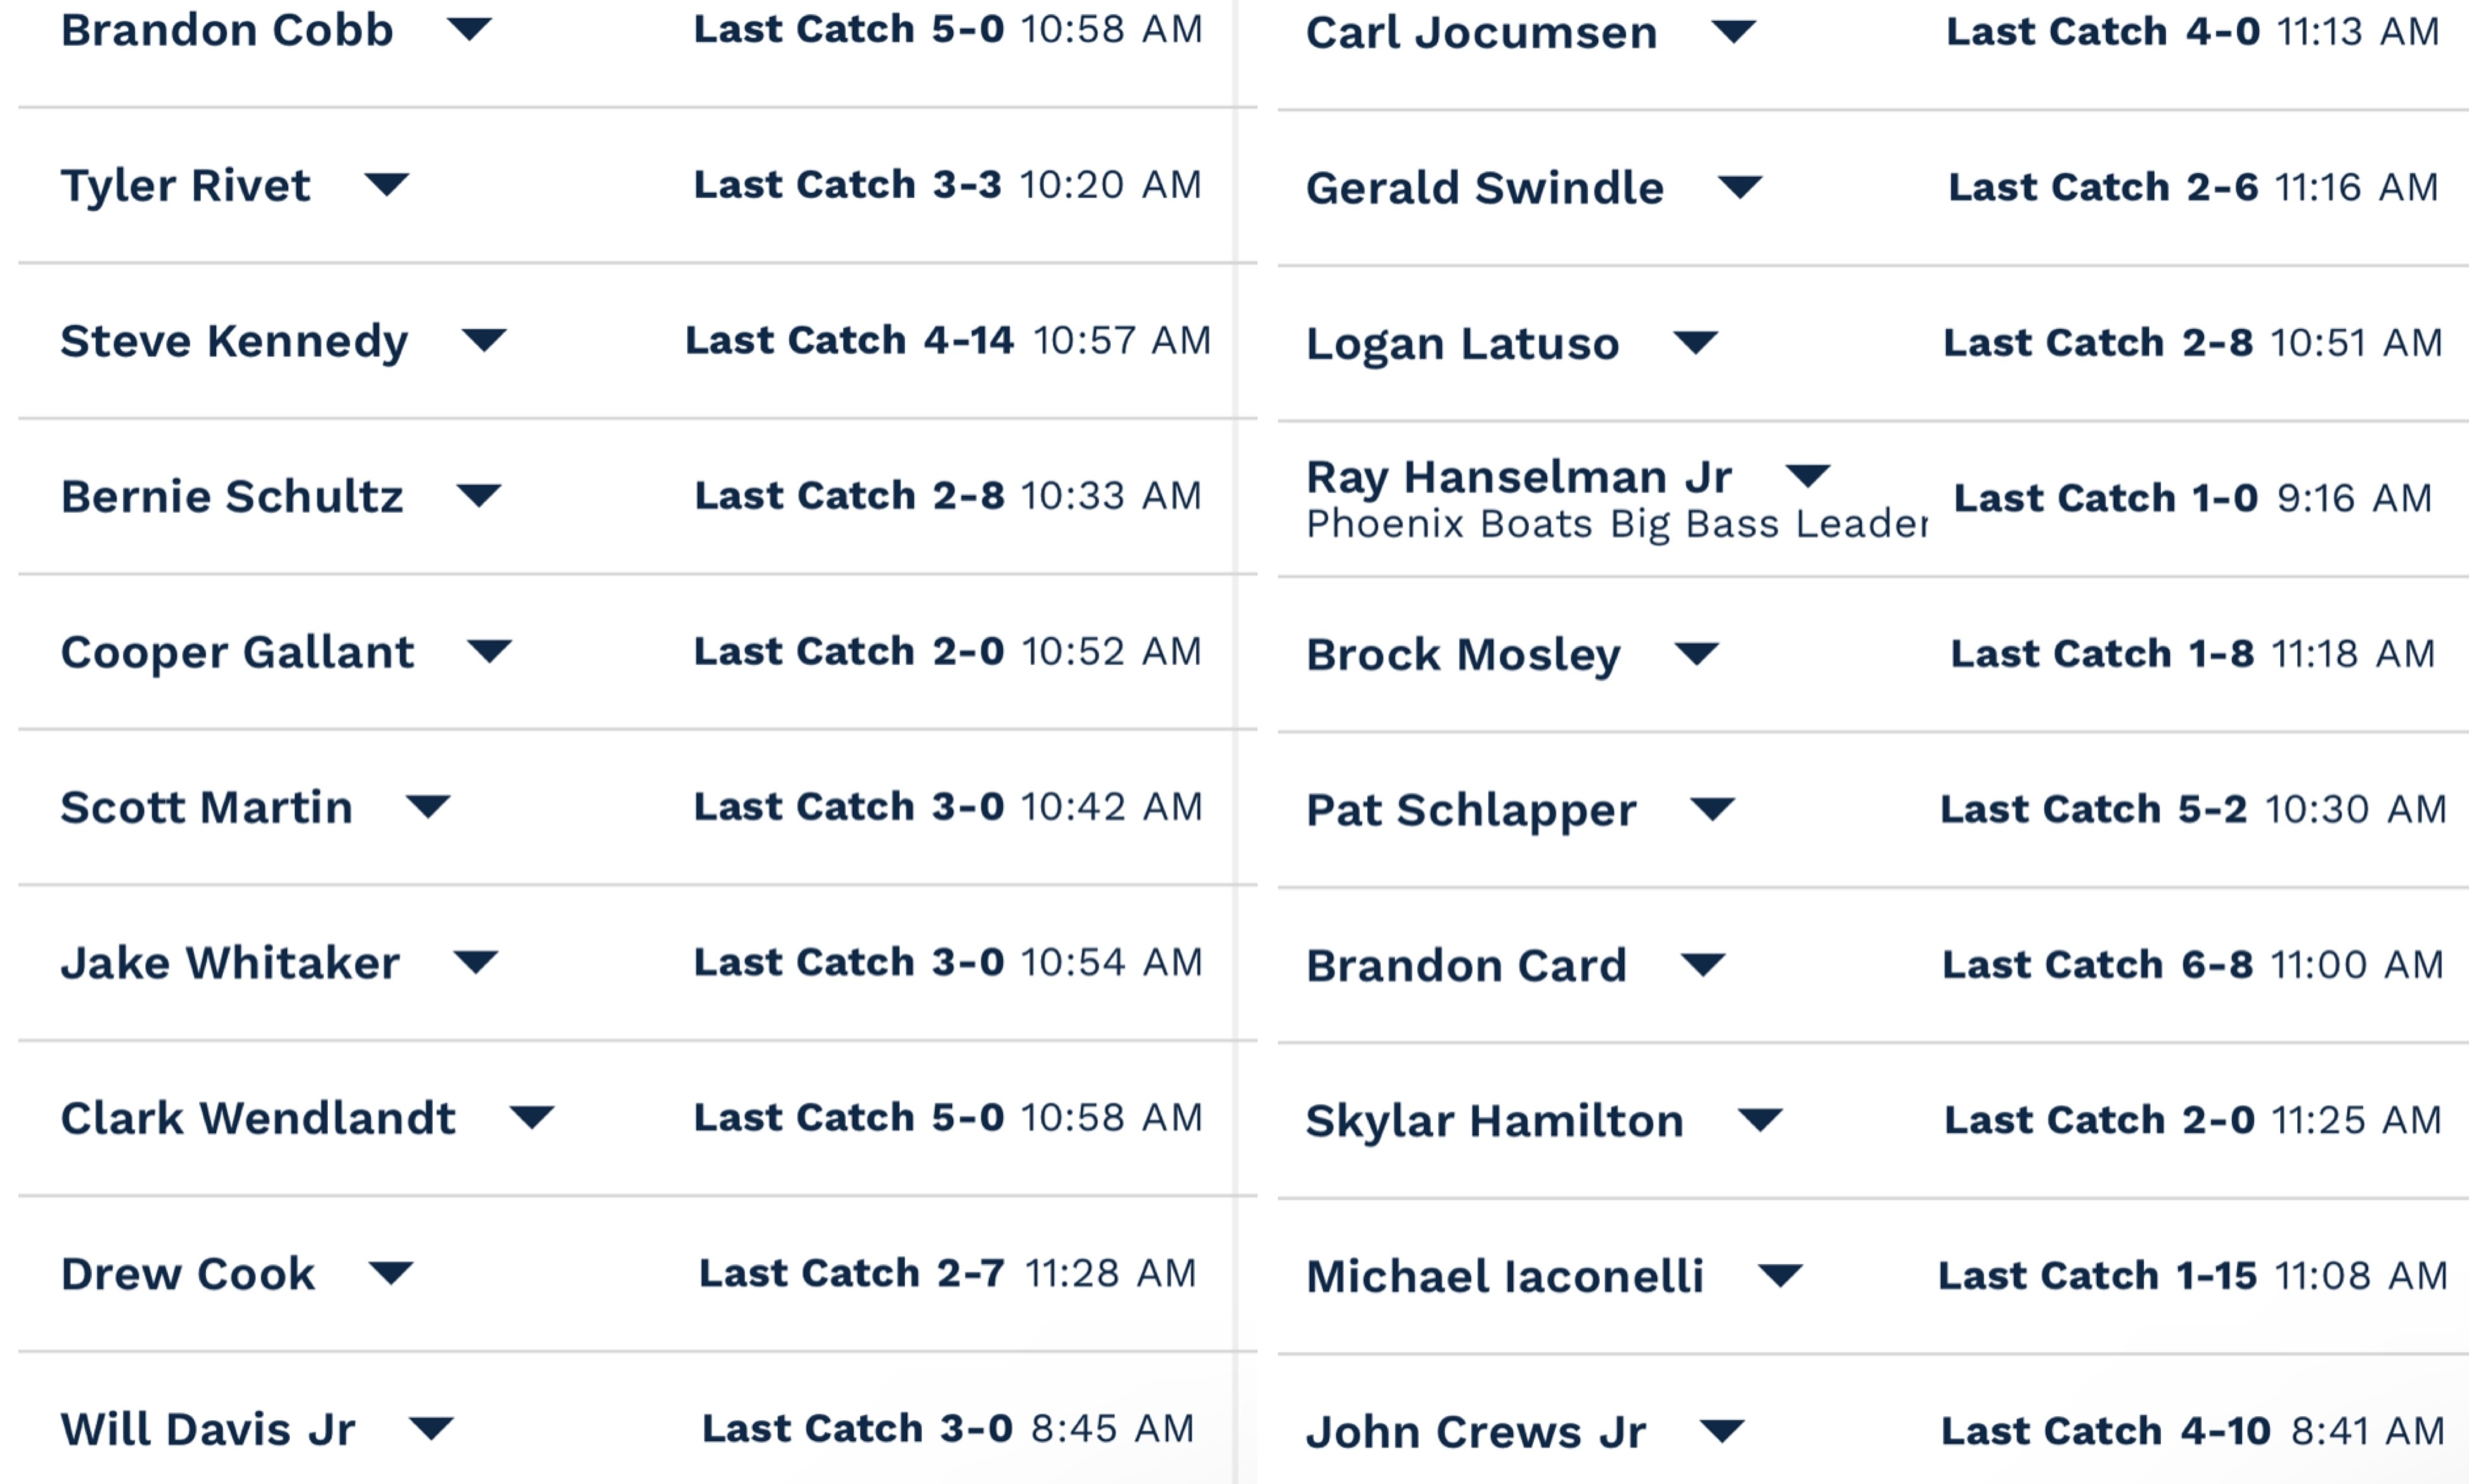Open the arrow next to Drew Cook
The height and width of the screenshot is (1484, 2469).
click(x=390, y=1273)
